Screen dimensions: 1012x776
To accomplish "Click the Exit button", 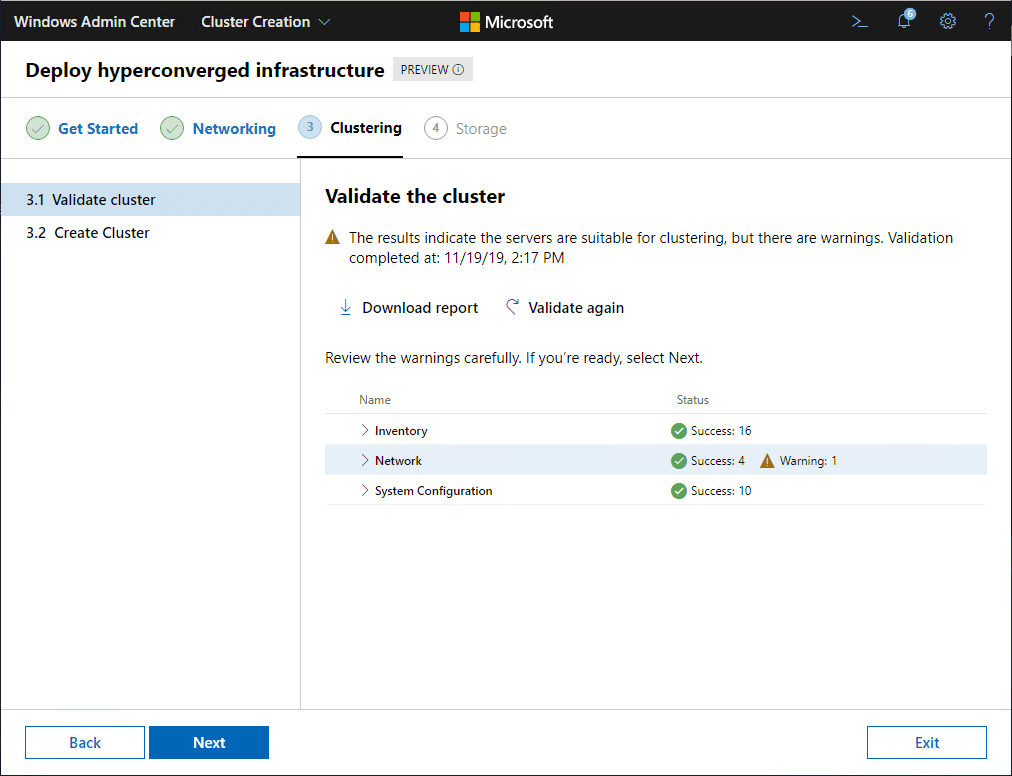I will point(926,742).
